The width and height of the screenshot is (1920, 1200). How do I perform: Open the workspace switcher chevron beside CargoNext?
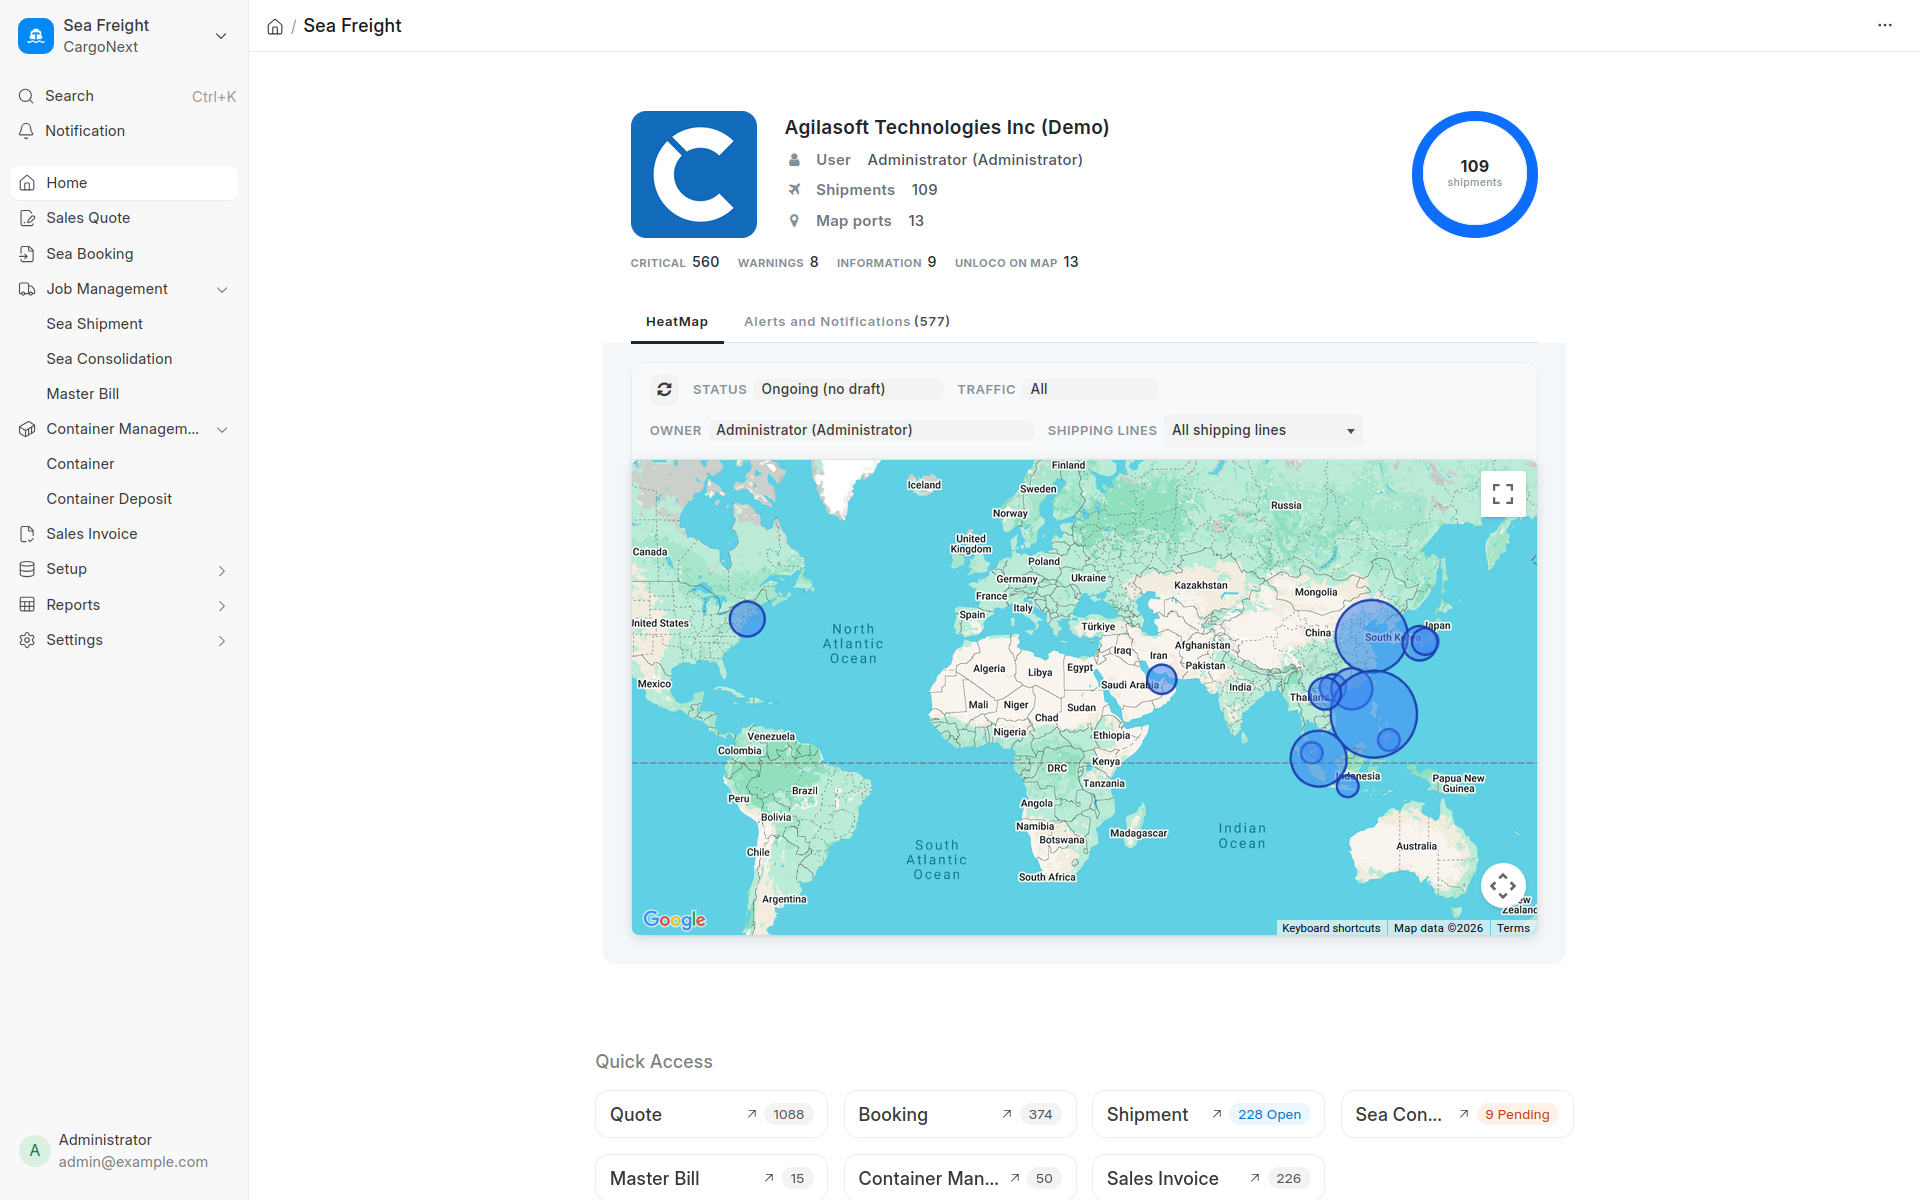221,36
